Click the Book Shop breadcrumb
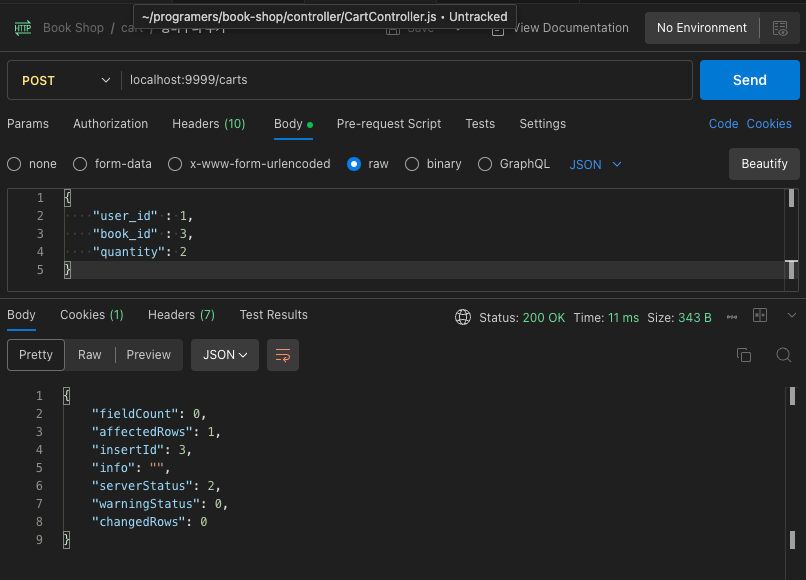The image size is (806, 580). 73,28
